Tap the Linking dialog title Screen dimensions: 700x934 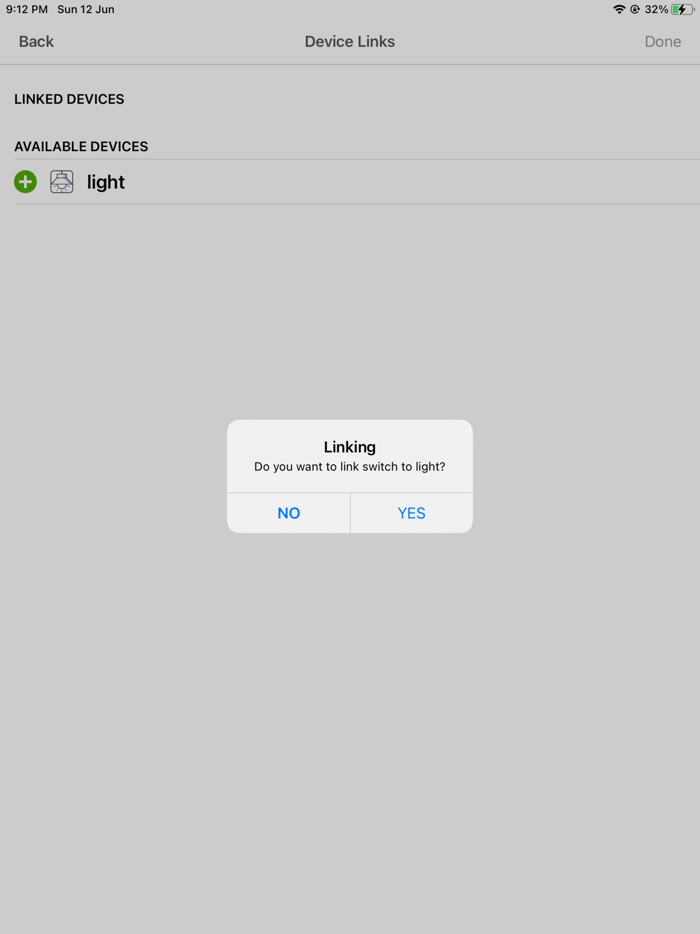point(350,447)
